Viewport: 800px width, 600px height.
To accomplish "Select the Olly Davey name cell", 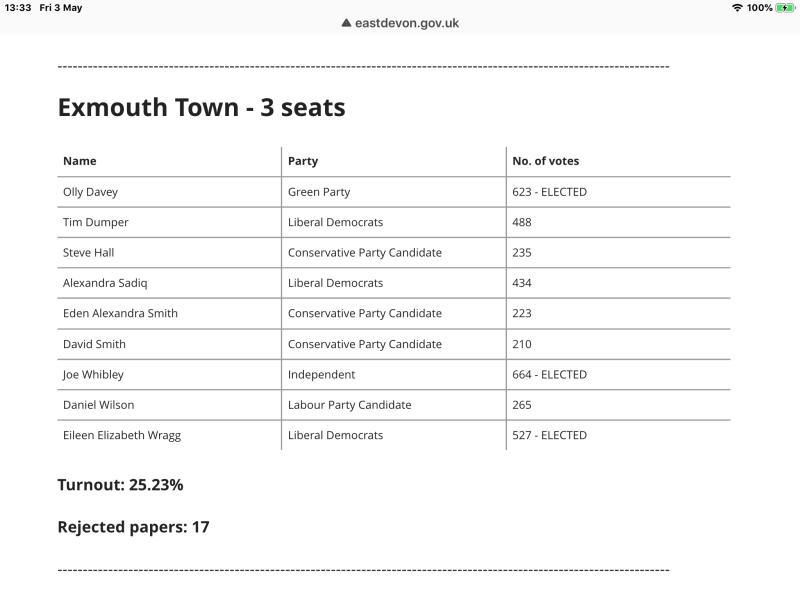I will pyautogui.click(x=90, y=192).
